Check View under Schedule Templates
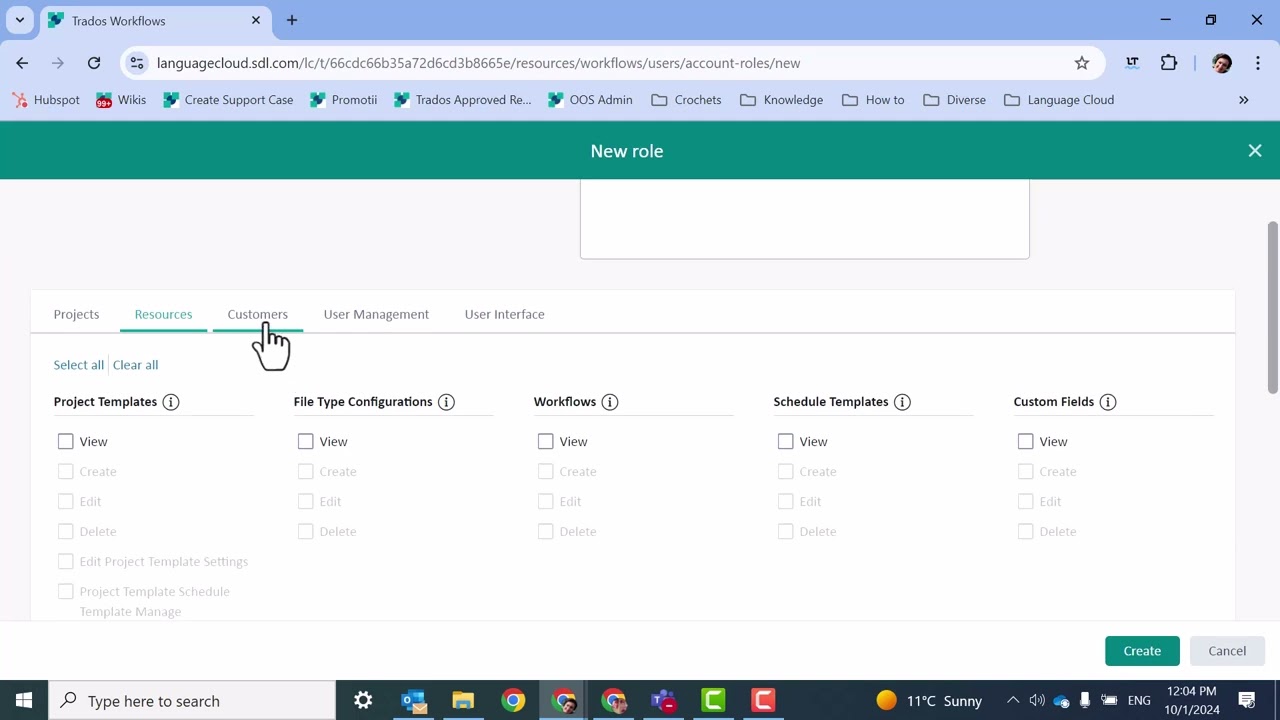The image size is (1280, 720). [x=786, y=441]
